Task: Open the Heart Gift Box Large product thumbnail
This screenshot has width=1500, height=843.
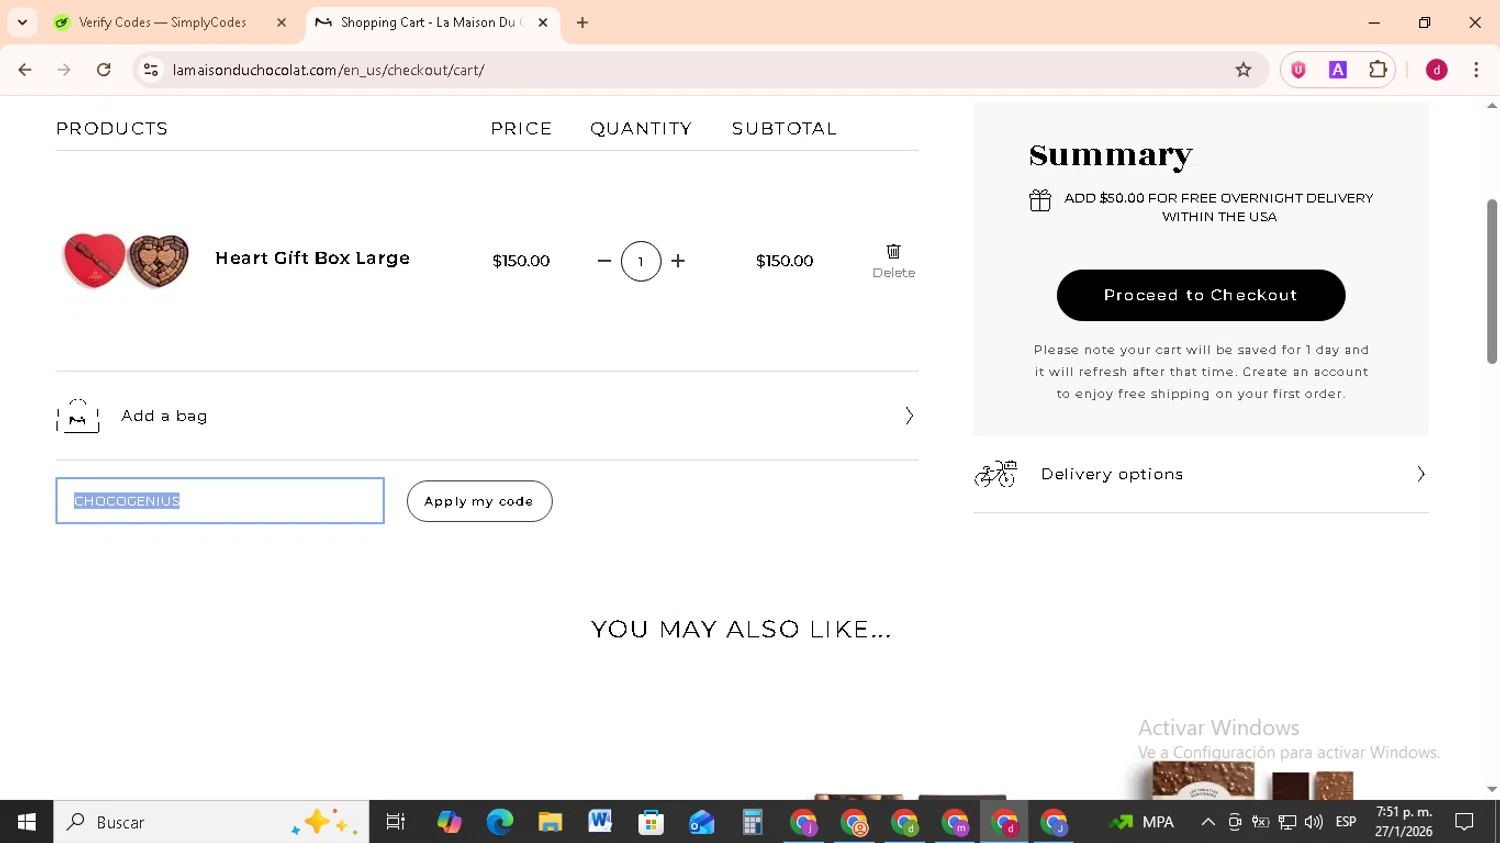Action: [126, 260]
